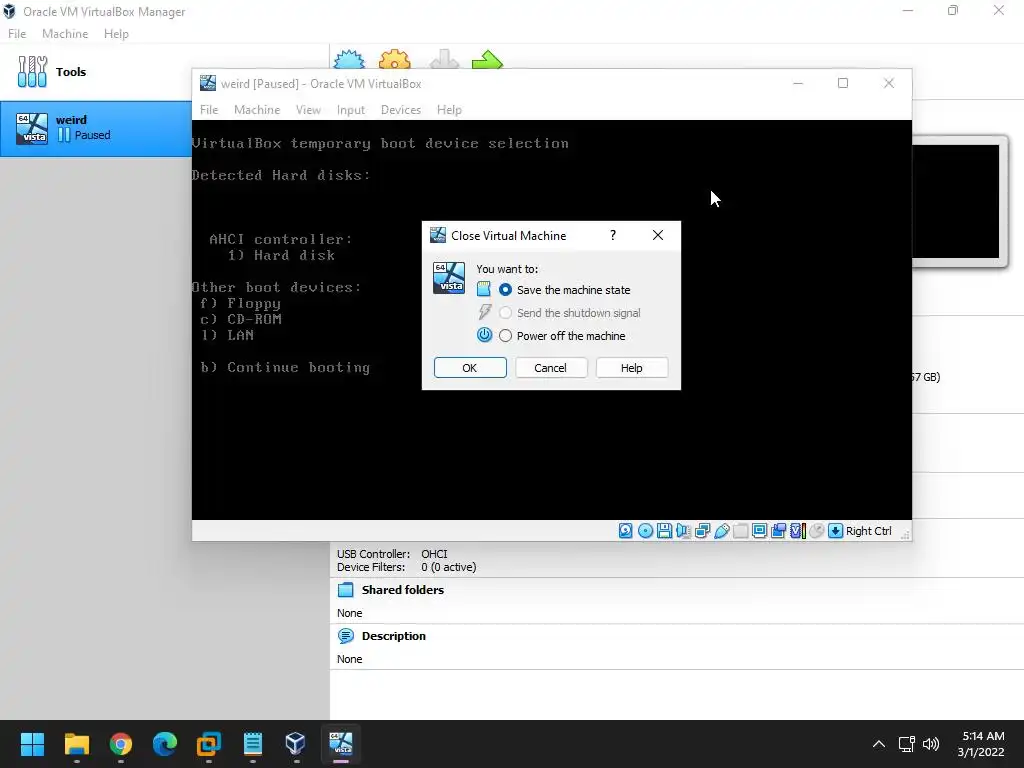Open View menu in the VM window
Image resolution: width=1024 pixels, height=768 pixels.
[308, 110]
